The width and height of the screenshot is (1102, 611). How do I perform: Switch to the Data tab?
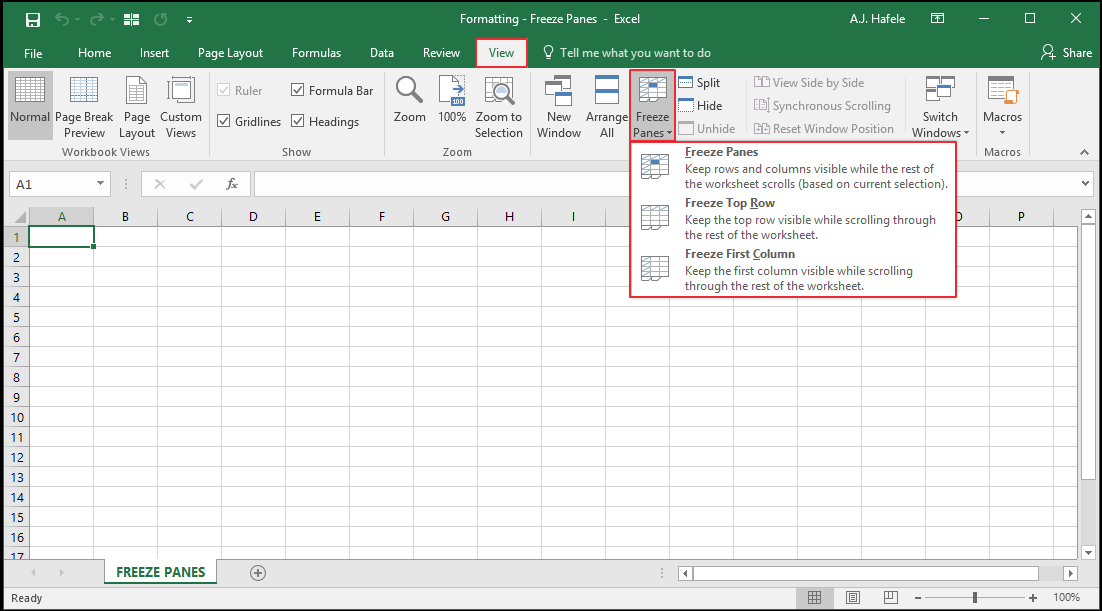(x=382, y=53)
